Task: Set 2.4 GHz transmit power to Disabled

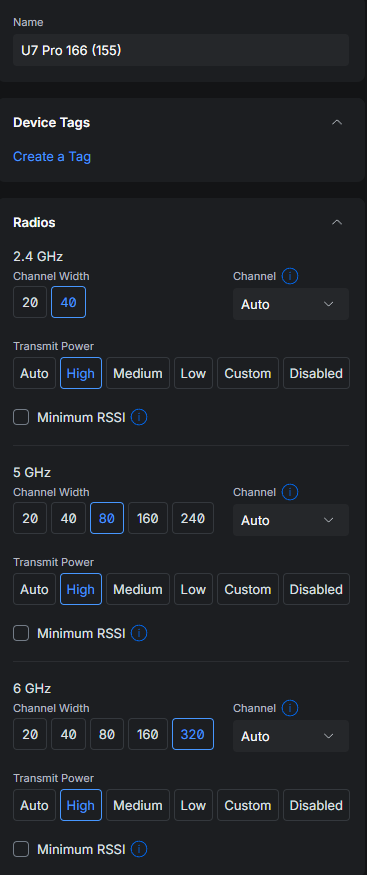Action: click(x=316, y=373)
